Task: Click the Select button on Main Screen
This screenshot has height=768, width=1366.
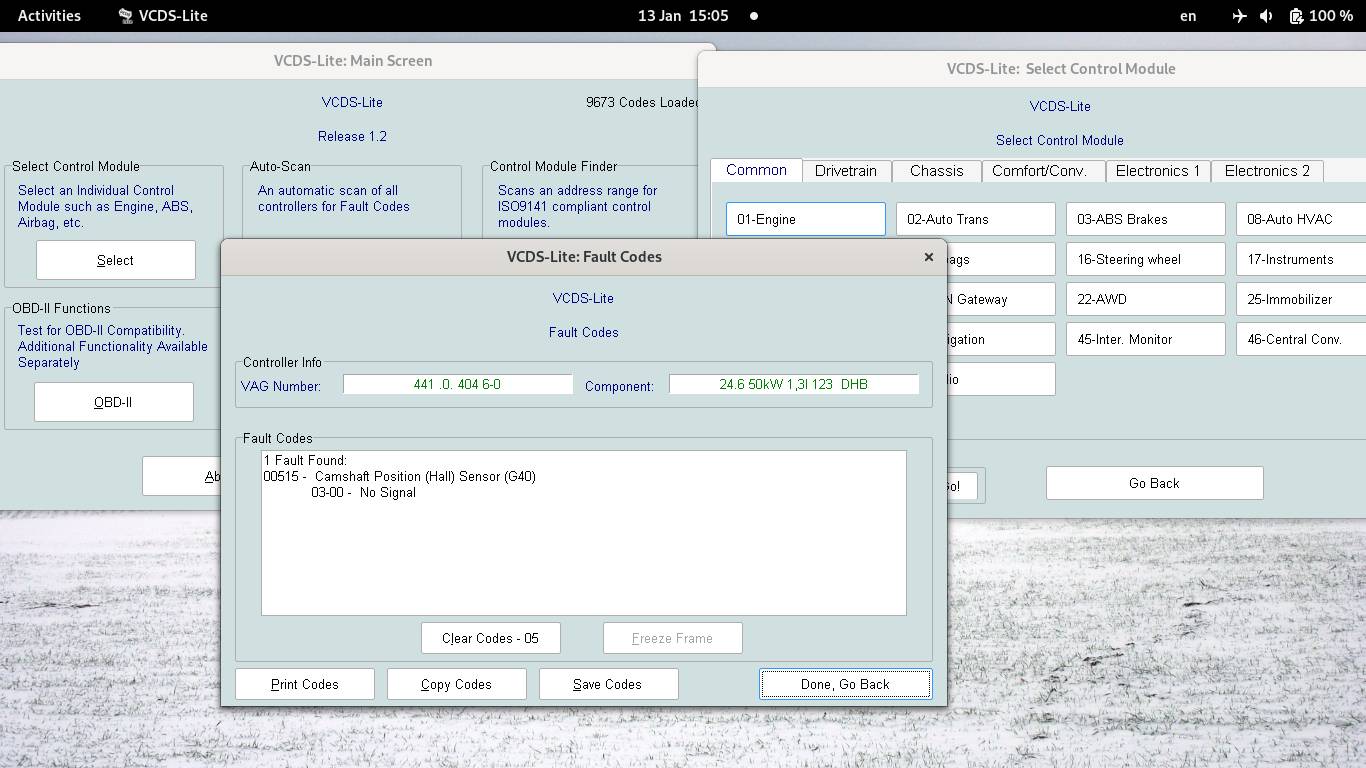Action: 115,260
